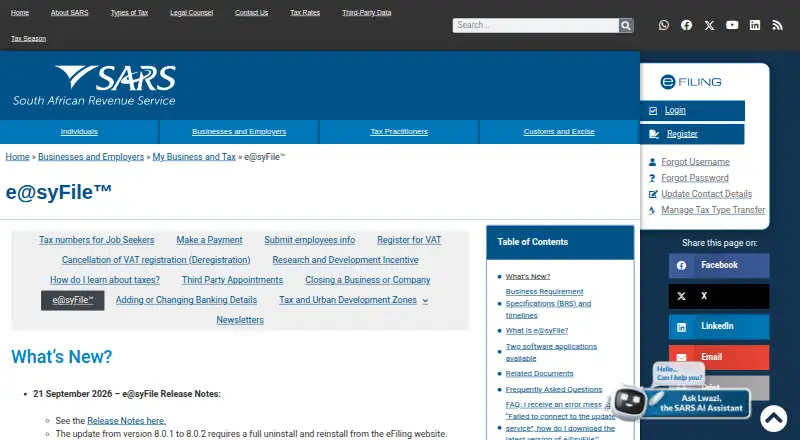Open Submit employees info link

[x=310, y=240]
